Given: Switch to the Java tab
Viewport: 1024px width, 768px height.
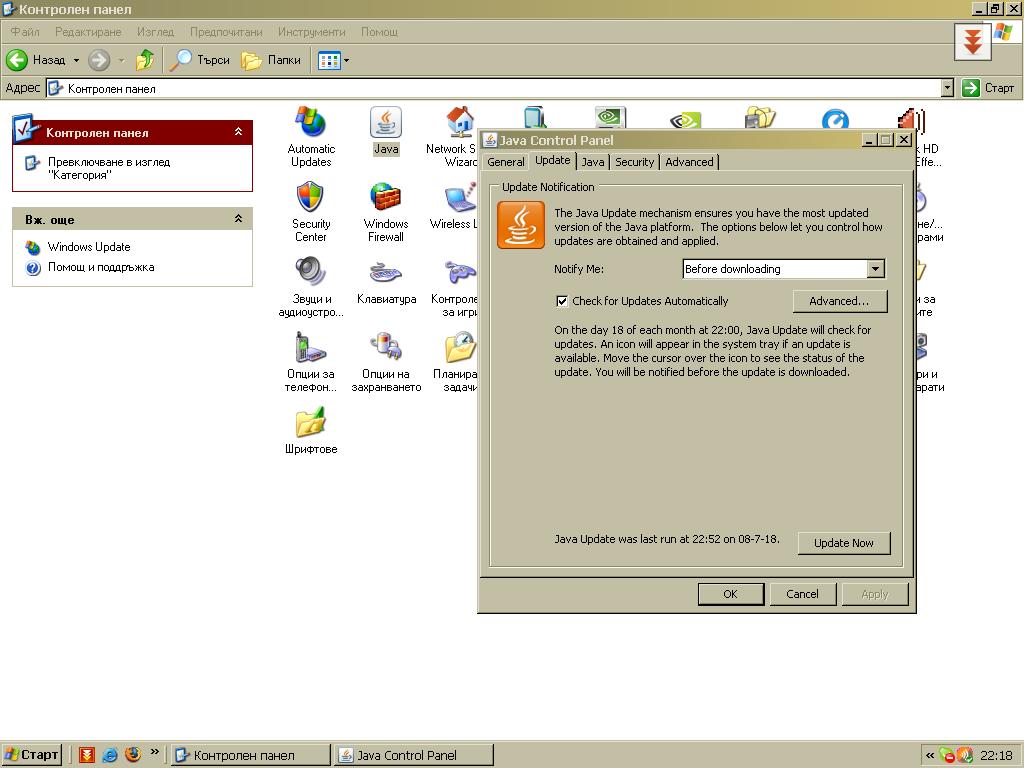Looking at the screenshot, I should click(593, 162).
